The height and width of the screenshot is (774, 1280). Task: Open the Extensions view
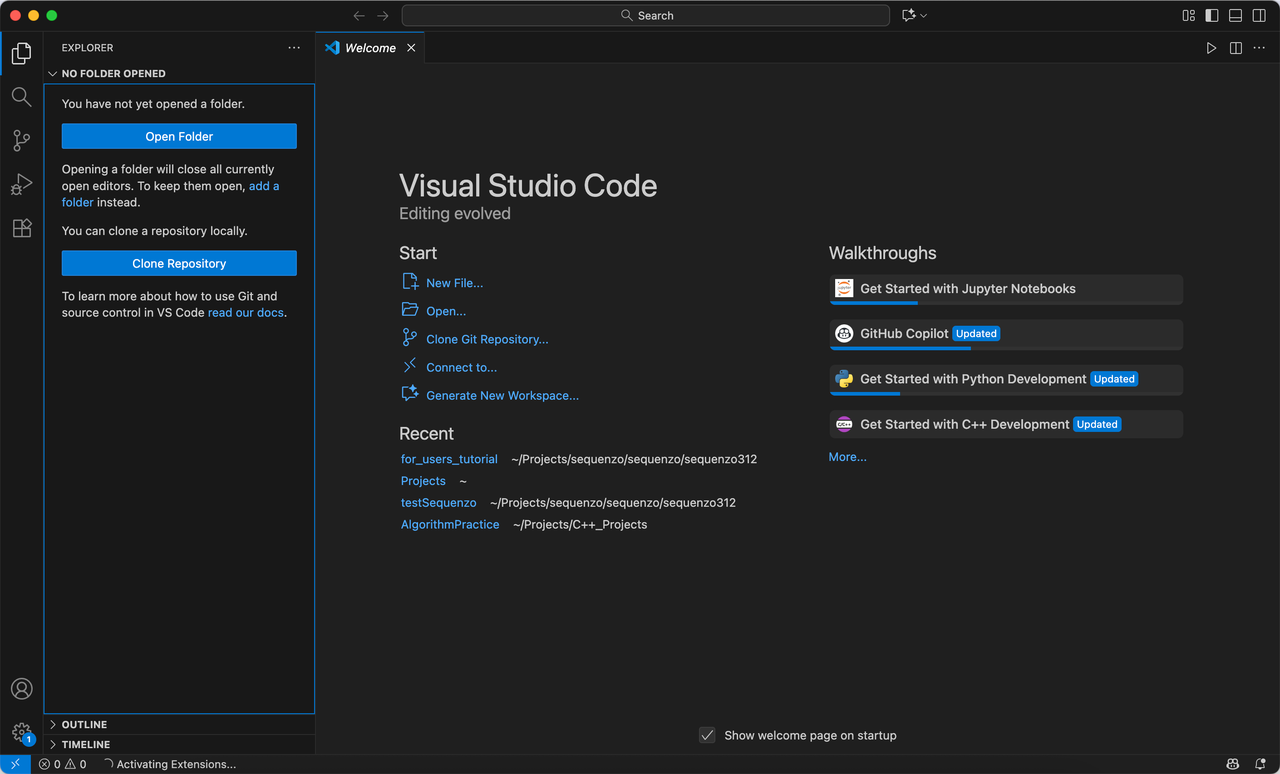coord(21,229)
